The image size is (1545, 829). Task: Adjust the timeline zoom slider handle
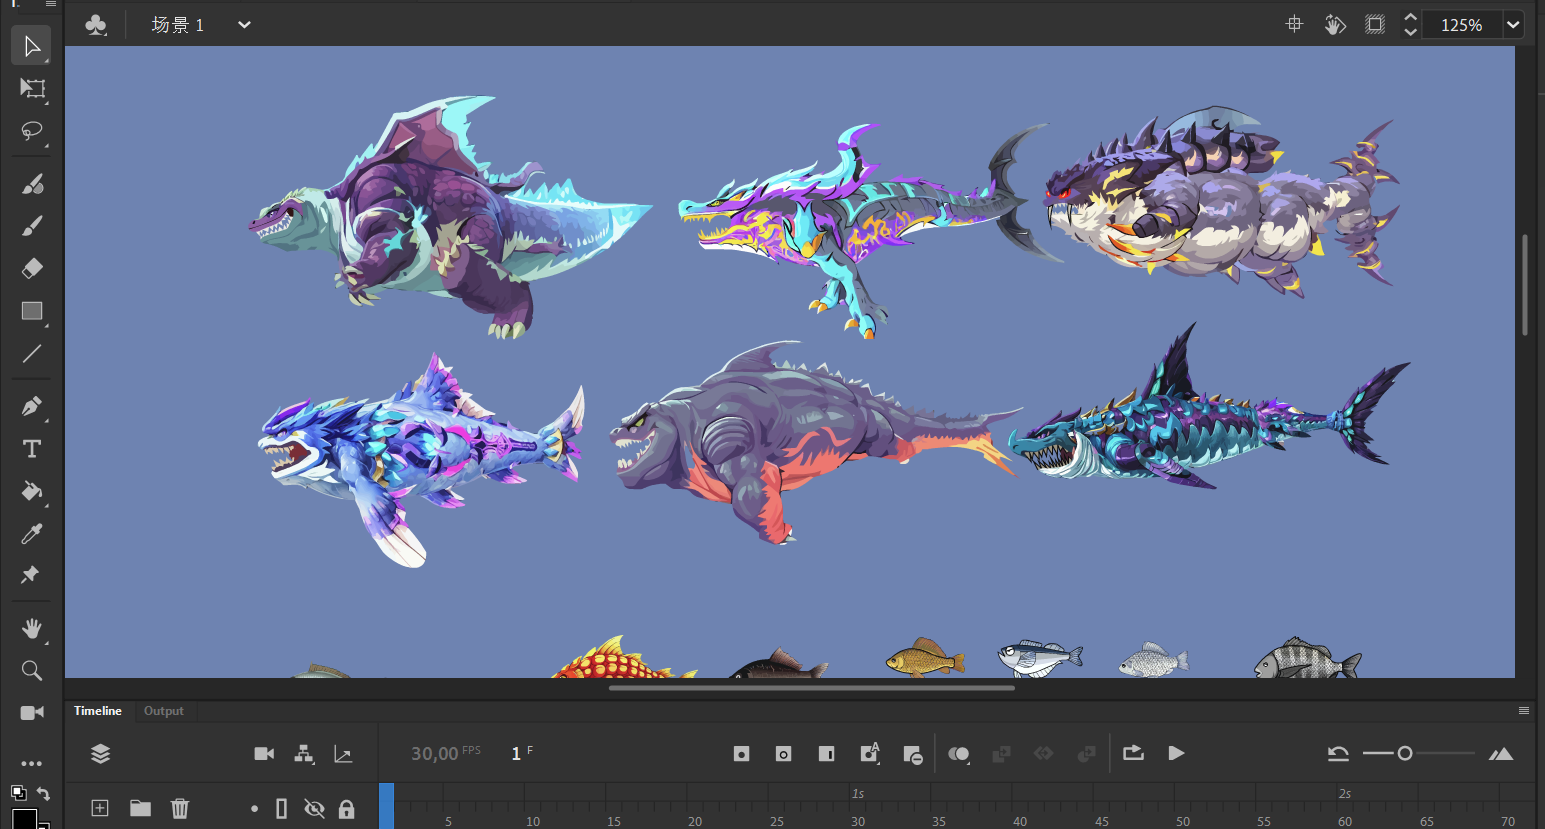point(1405,753)
